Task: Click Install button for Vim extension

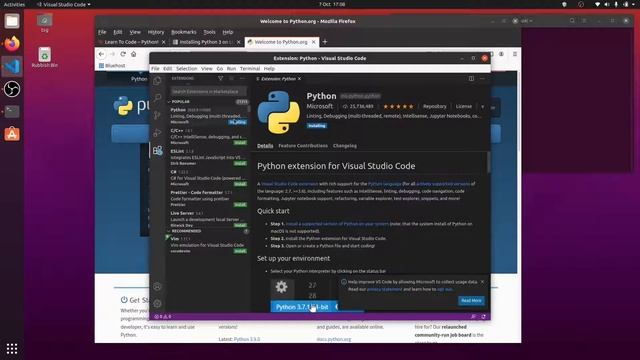Action: [240, 251]
